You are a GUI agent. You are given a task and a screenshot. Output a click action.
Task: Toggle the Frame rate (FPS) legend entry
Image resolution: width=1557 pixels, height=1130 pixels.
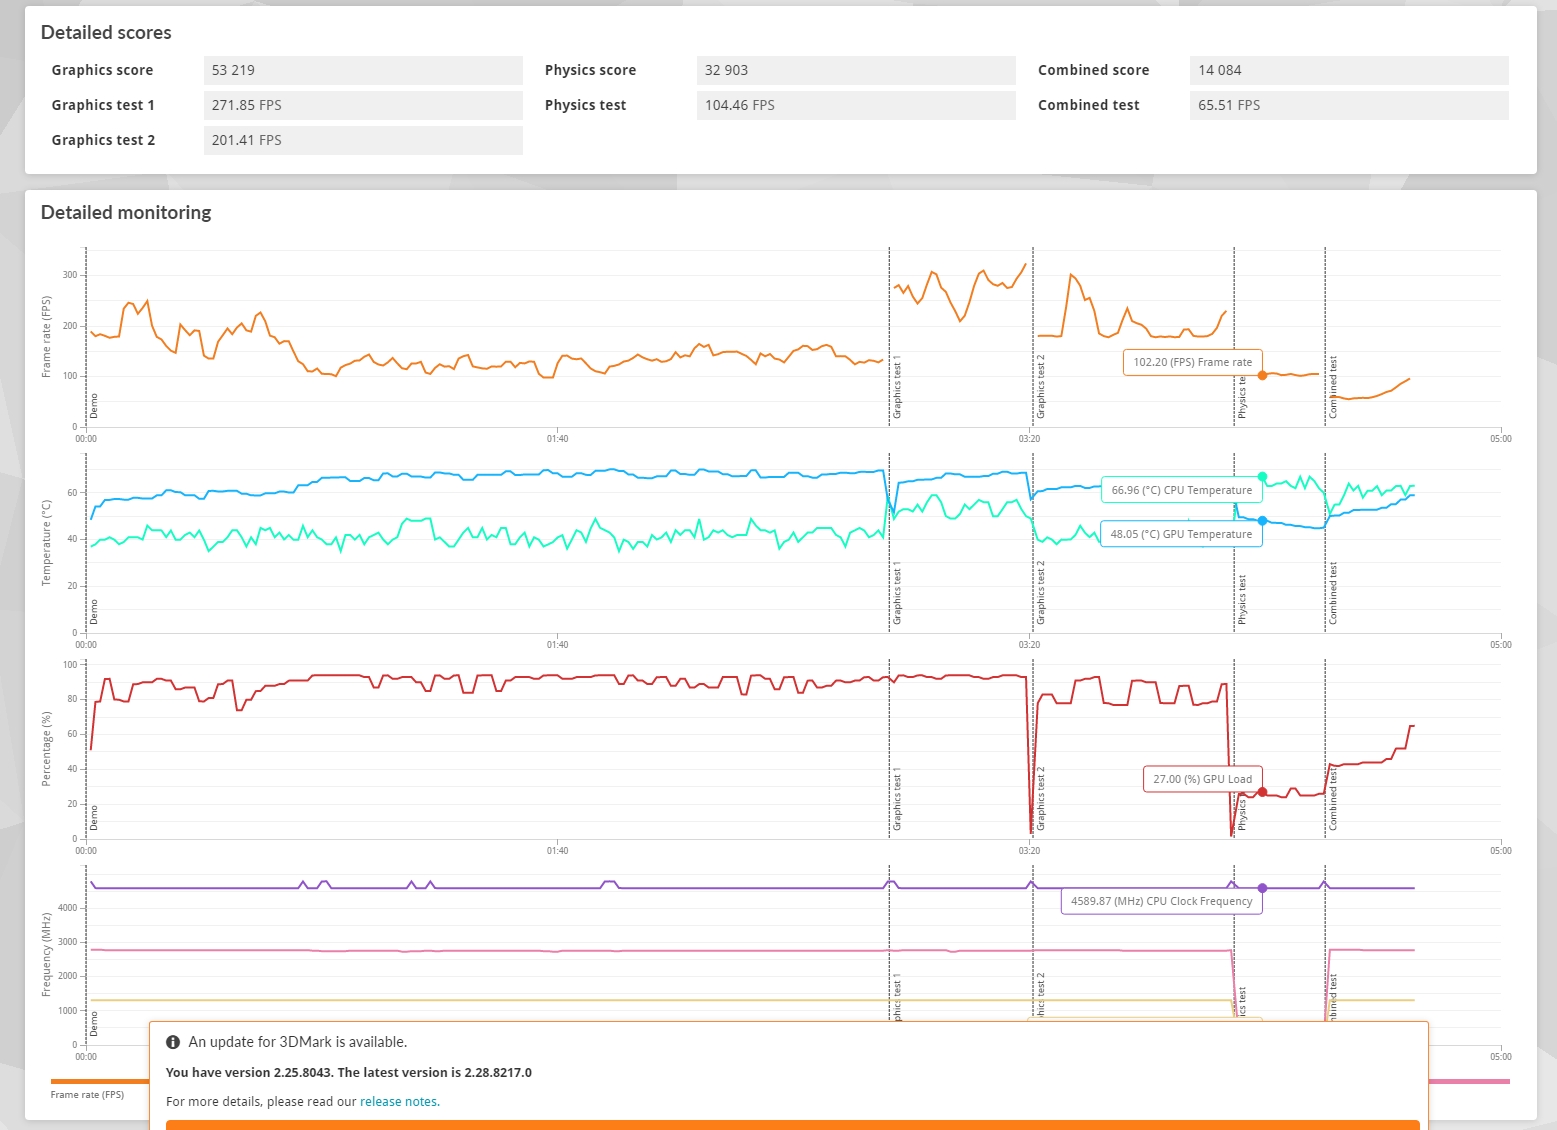tap(88, 1095)
